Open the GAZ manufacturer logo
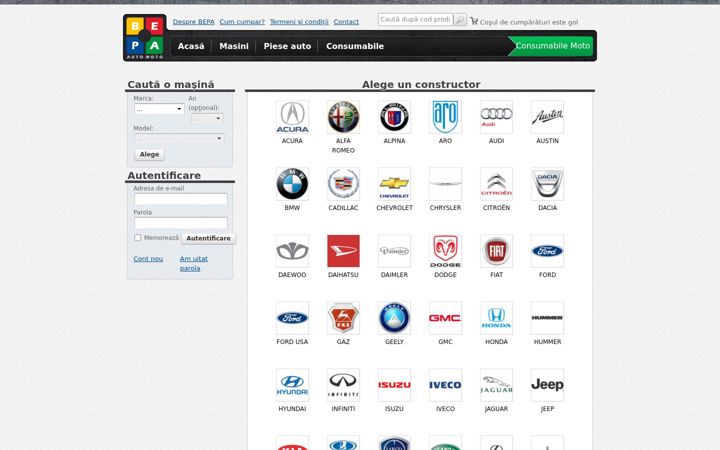This screenshot has height=450, width=720. click(x=343, y=318)
